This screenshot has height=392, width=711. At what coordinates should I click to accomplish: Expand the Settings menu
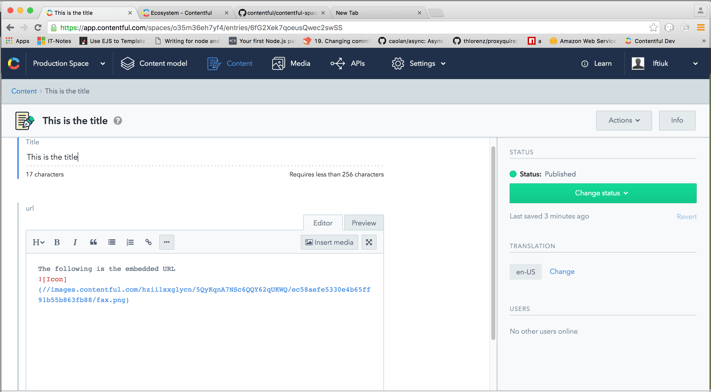(418, 64)
